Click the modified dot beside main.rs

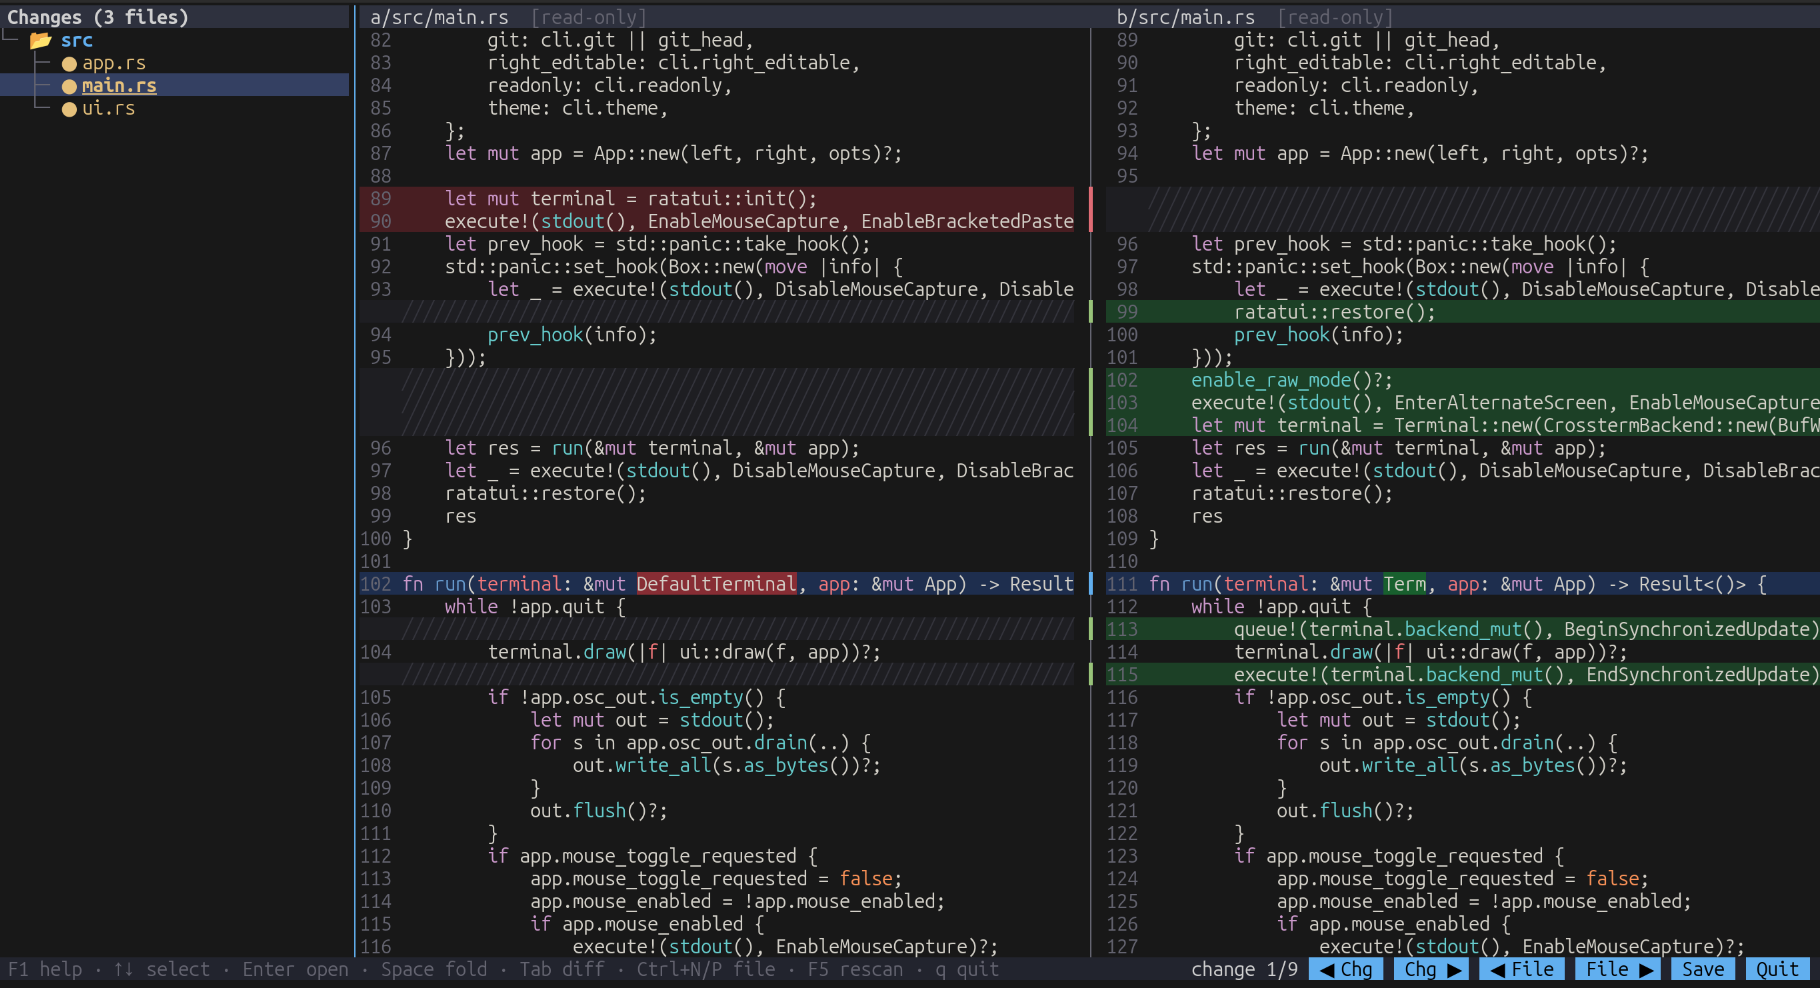[69, 86]
